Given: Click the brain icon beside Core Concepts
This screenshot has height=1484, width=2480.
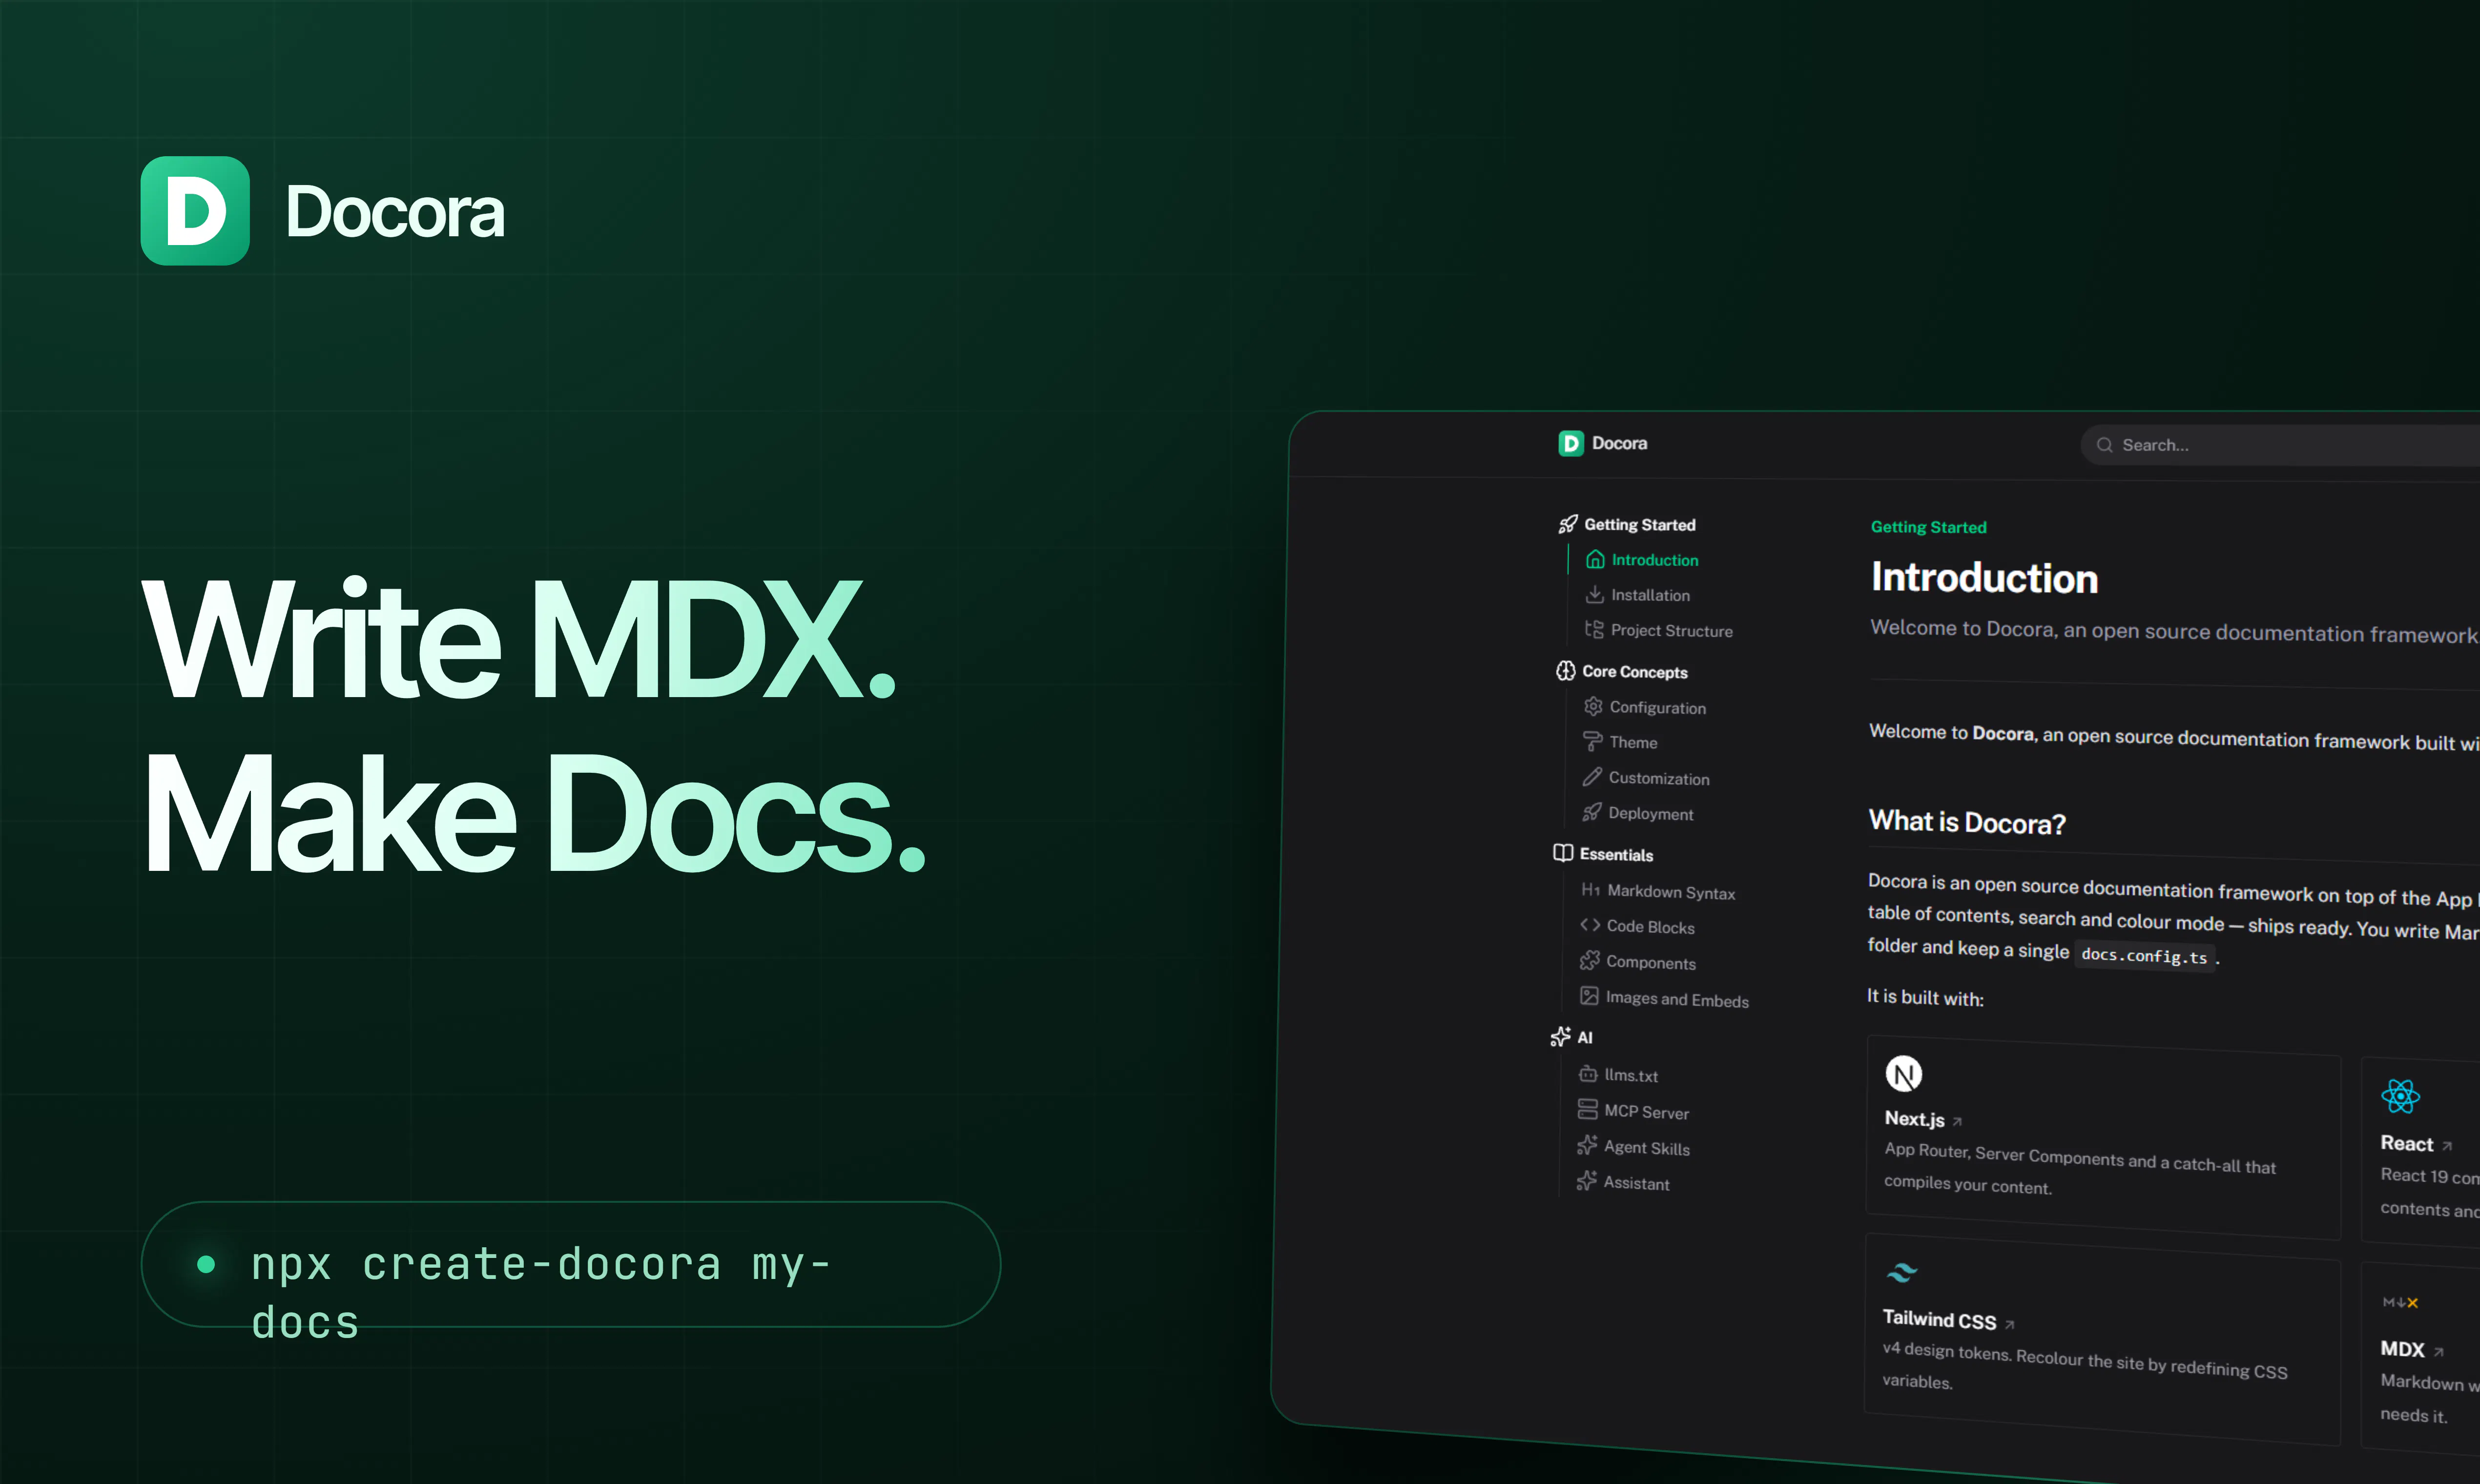Looking at the screenshot, I should (x=1566, y=671).
